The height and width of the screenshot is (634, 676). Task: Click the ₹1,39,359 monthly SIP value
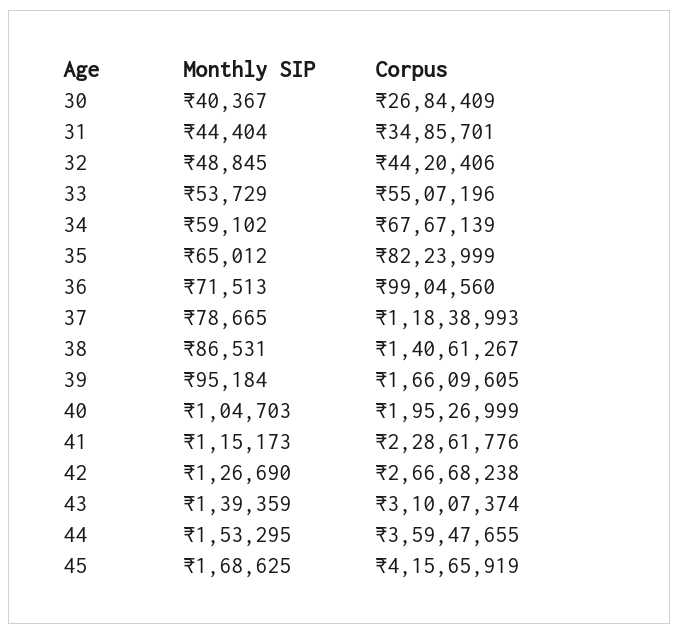tap(237, 505)
